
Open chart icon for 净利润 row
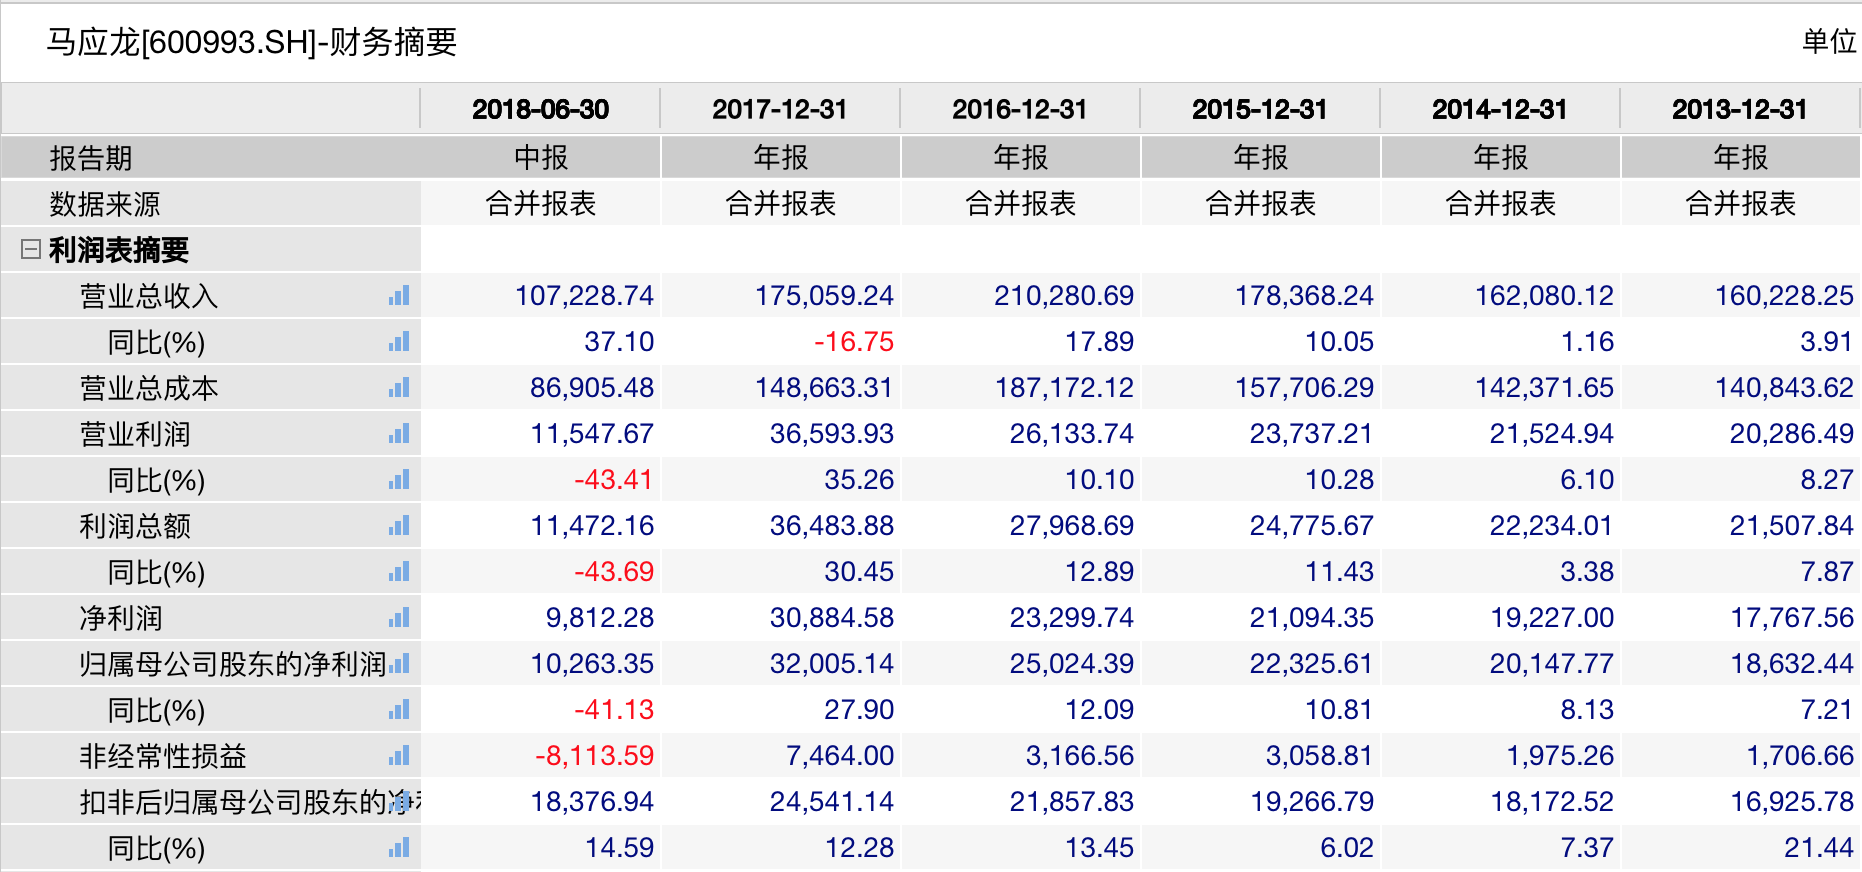(x=400, y=618)
